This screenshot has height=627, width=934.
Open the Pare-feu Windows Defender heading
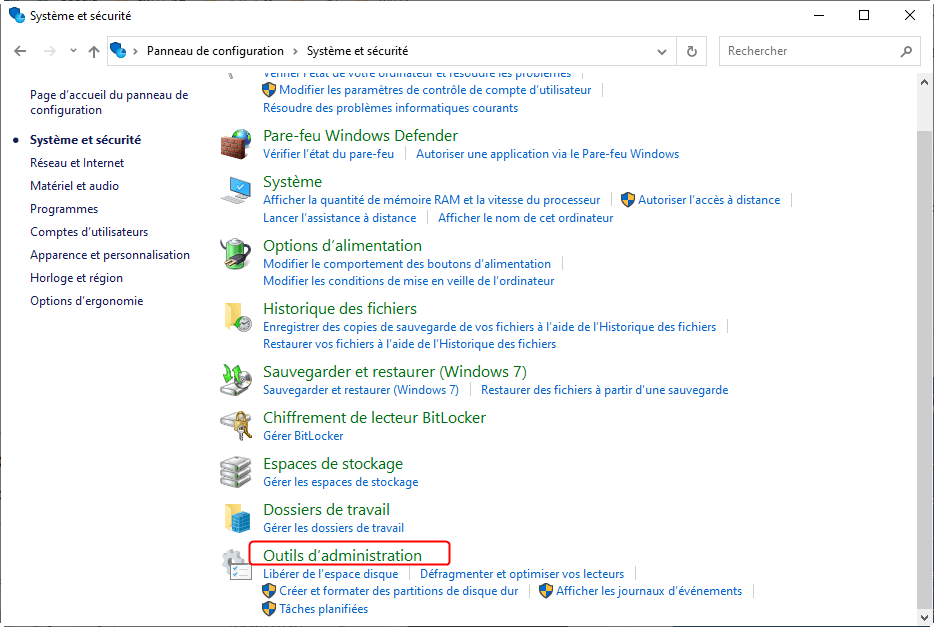[360, 135]
